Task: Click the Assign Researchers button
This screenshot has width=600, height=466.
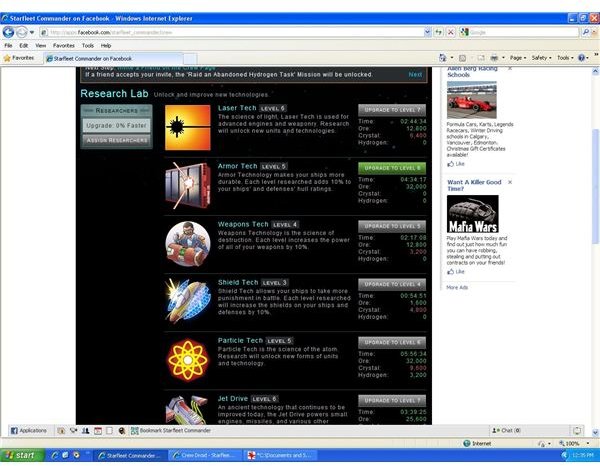Action: (x=117, y=141)
